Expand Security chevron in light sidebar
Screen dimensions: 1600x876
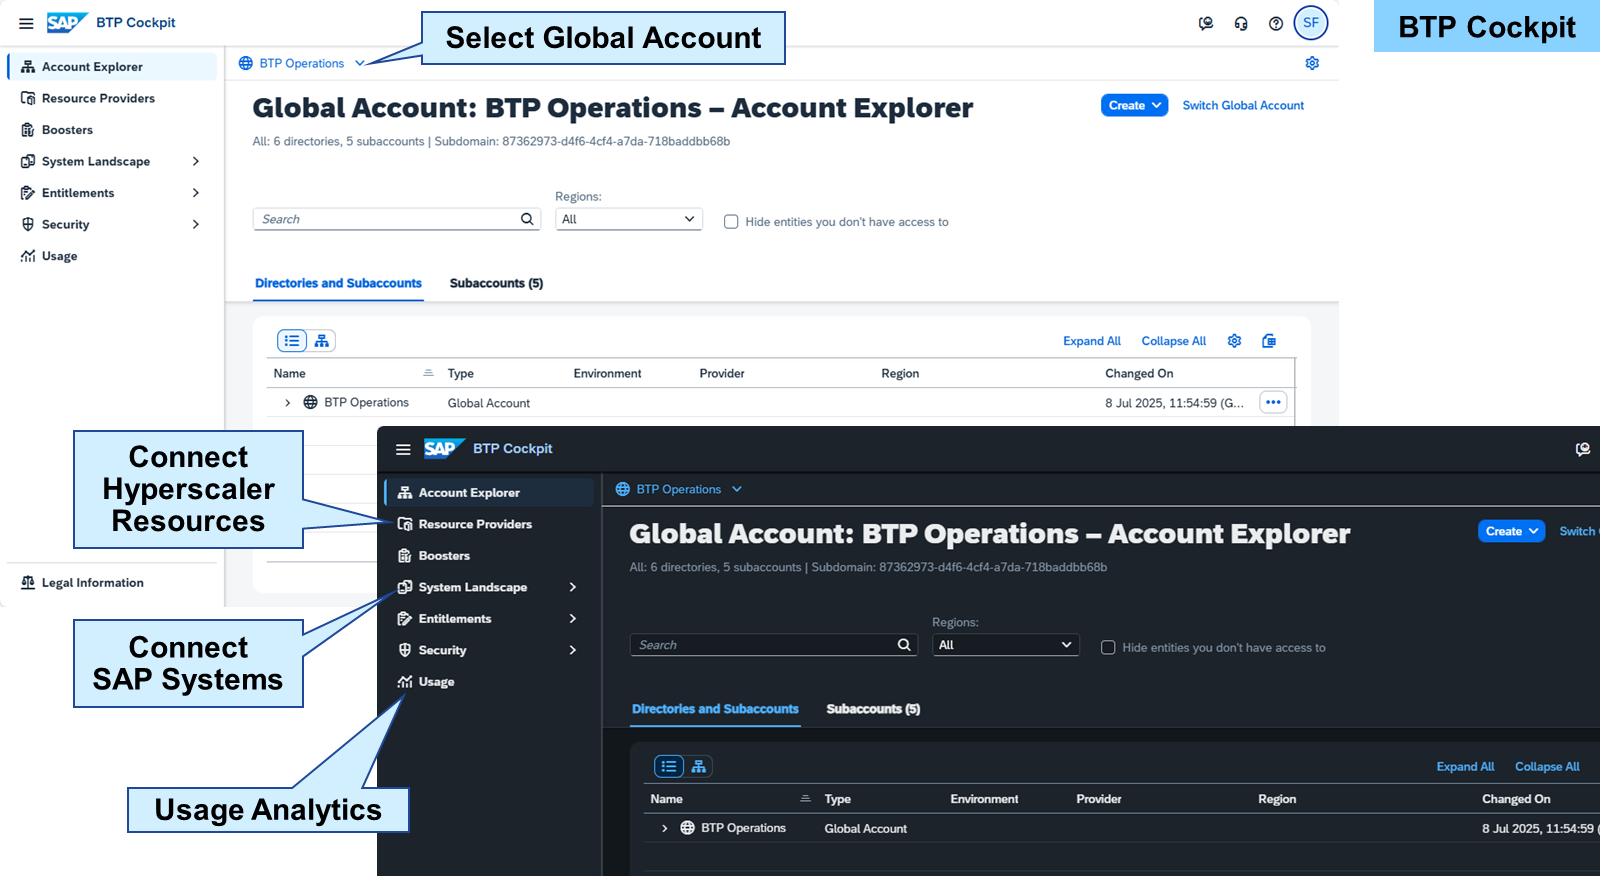coord(196,225)
